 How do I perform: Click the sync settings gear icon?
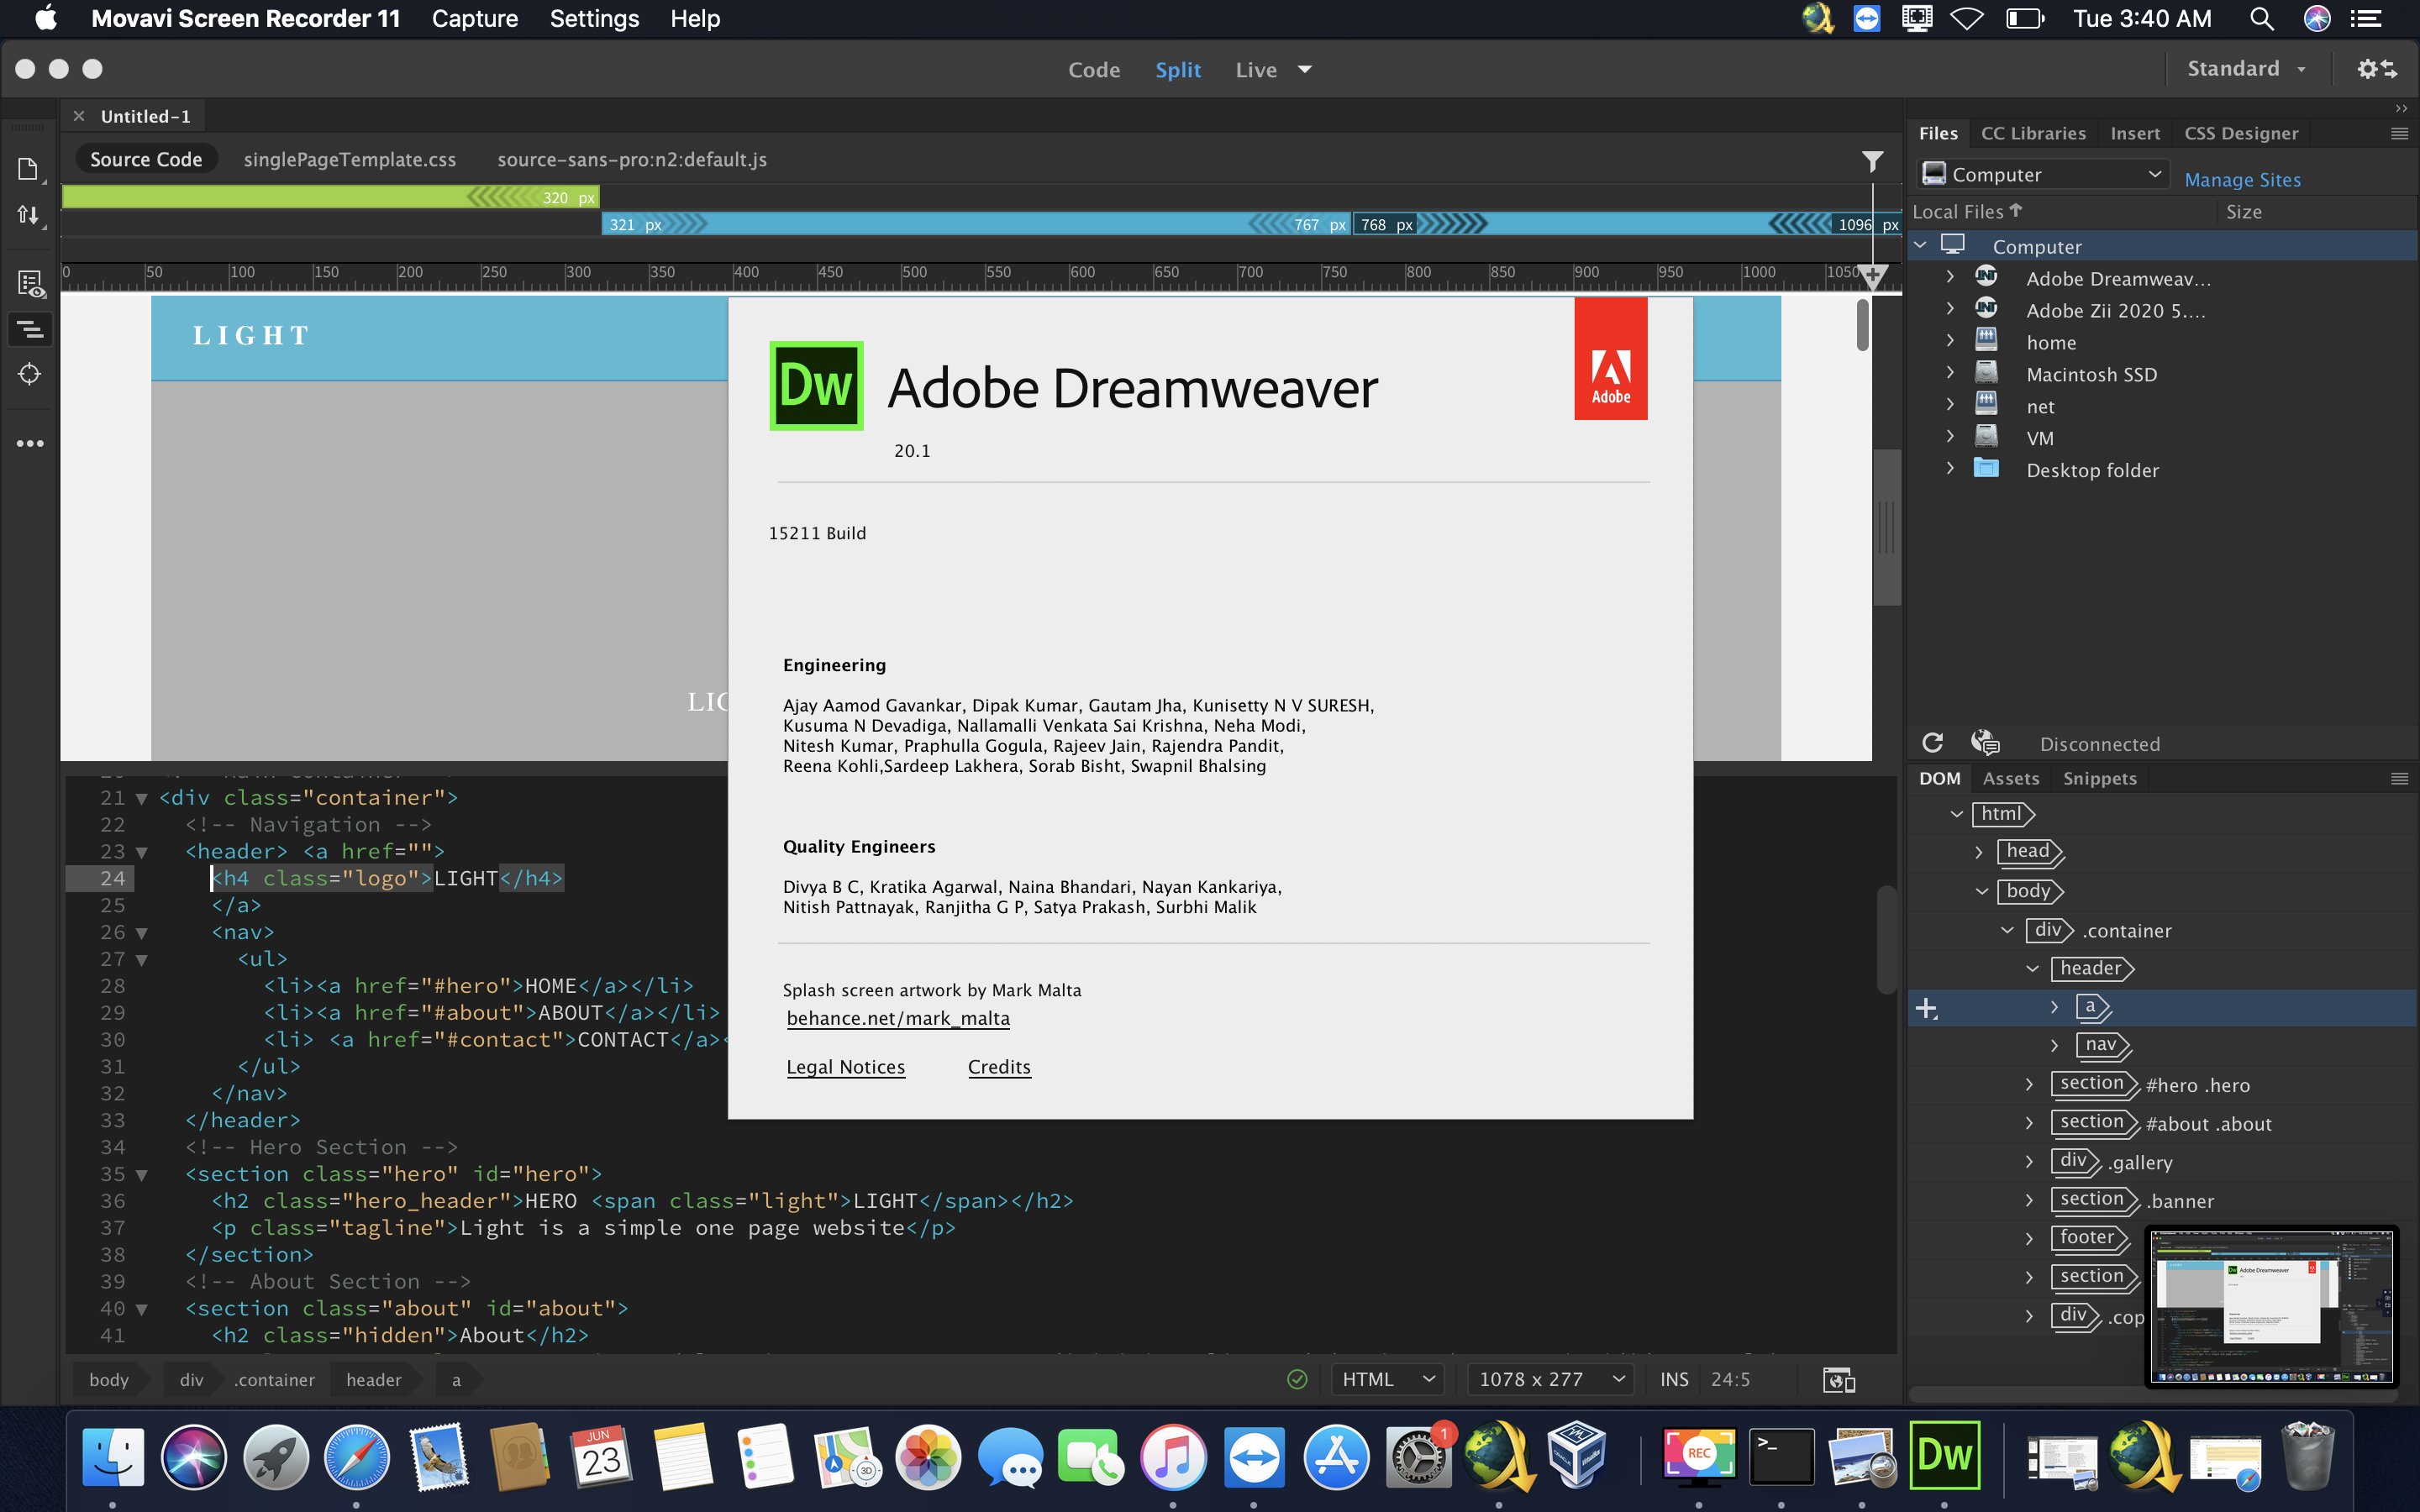[2376, 69]
